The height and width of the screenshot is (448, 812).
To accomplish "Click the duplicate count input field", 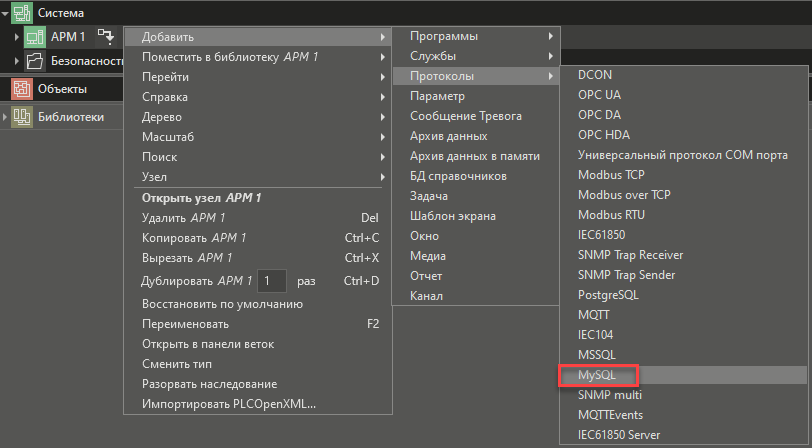I will (x=272, y=281).
